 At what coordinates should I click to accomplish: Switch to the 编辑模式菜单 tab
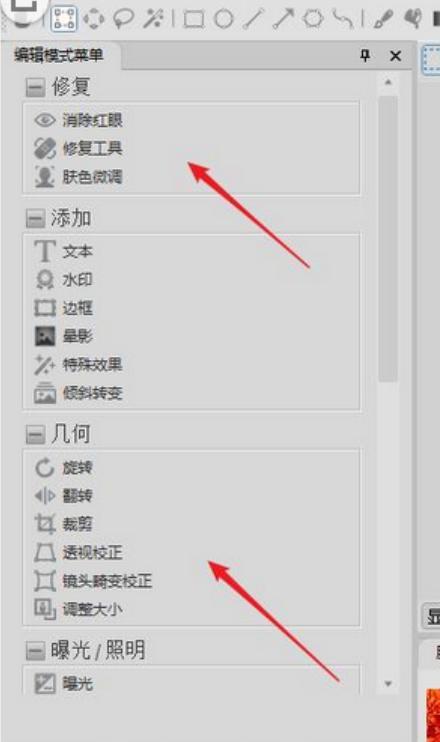point(59,55)
